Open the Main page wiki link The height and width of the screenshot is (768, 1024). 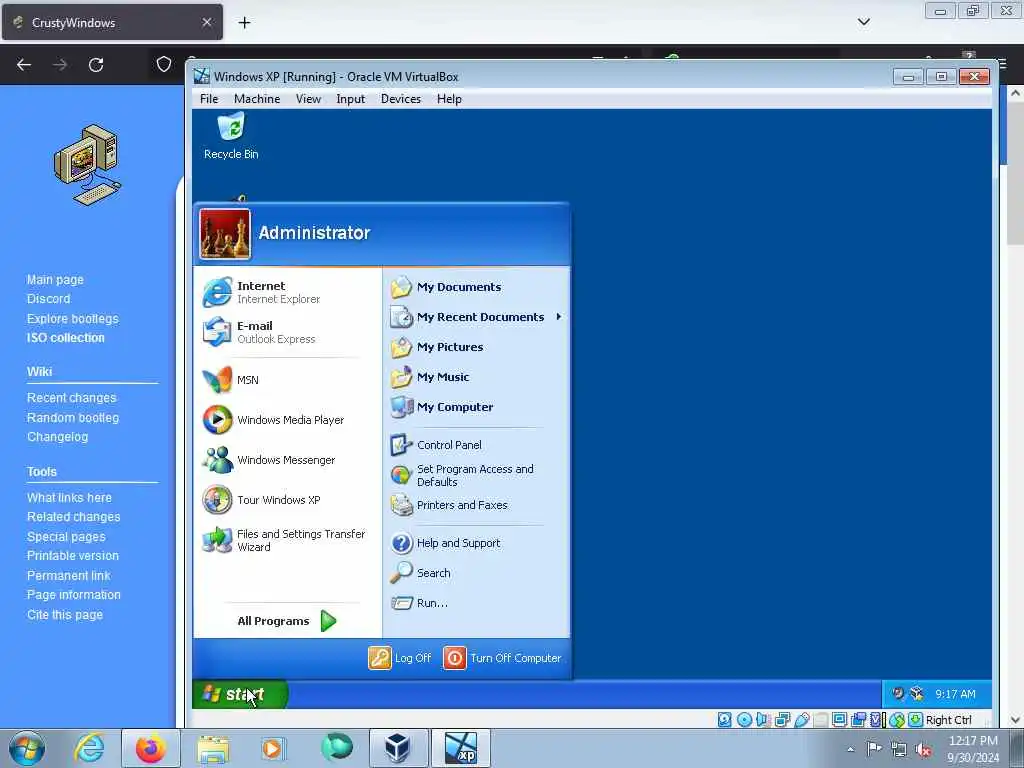[55, 280]
